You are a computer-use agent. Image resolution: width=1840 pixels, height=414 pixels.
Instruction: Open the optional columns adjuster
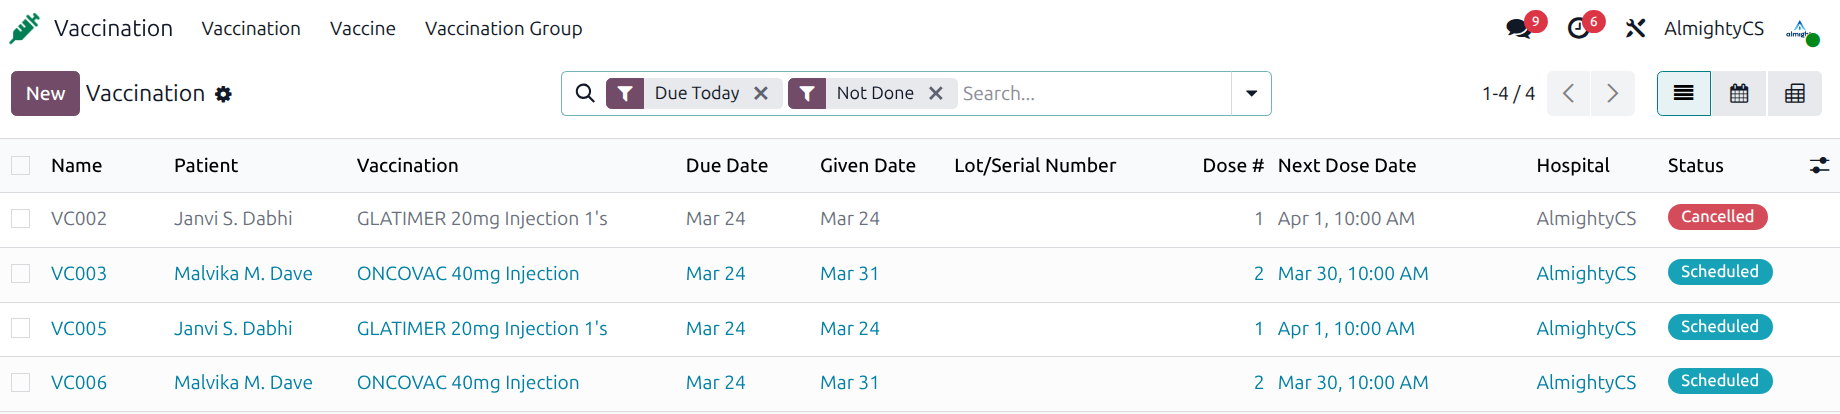[1819, 165]
